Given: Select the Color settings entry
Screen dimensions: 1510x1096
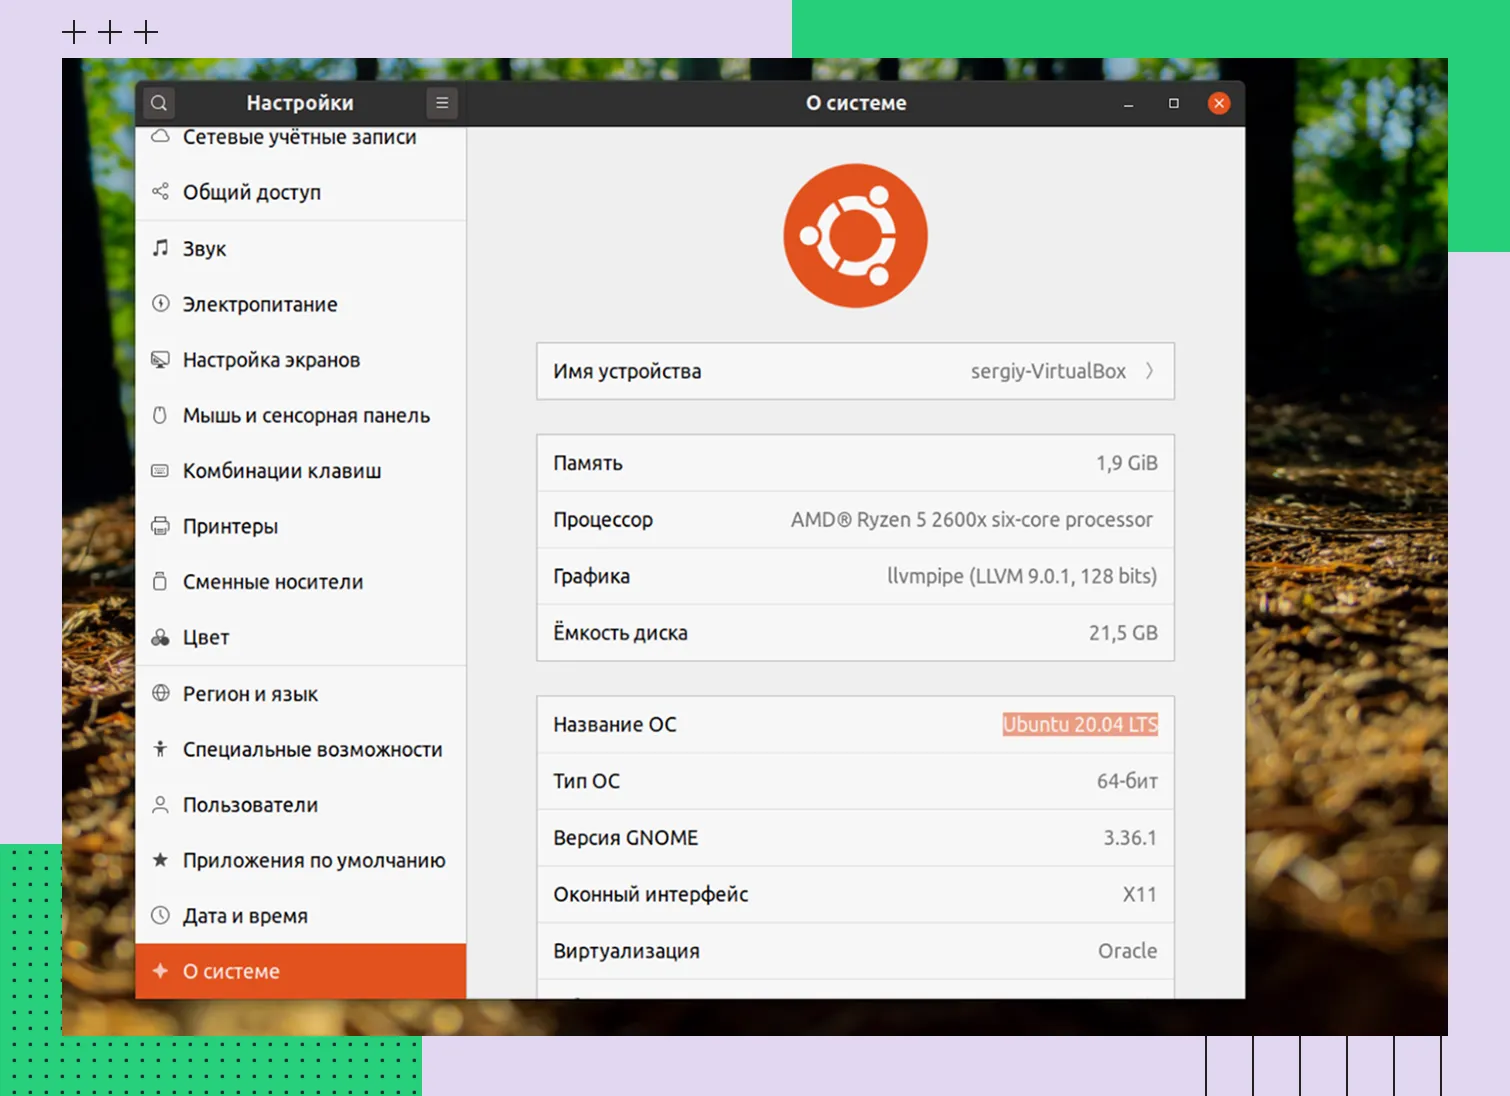Looking at the screenshot, I should point(206,638).
